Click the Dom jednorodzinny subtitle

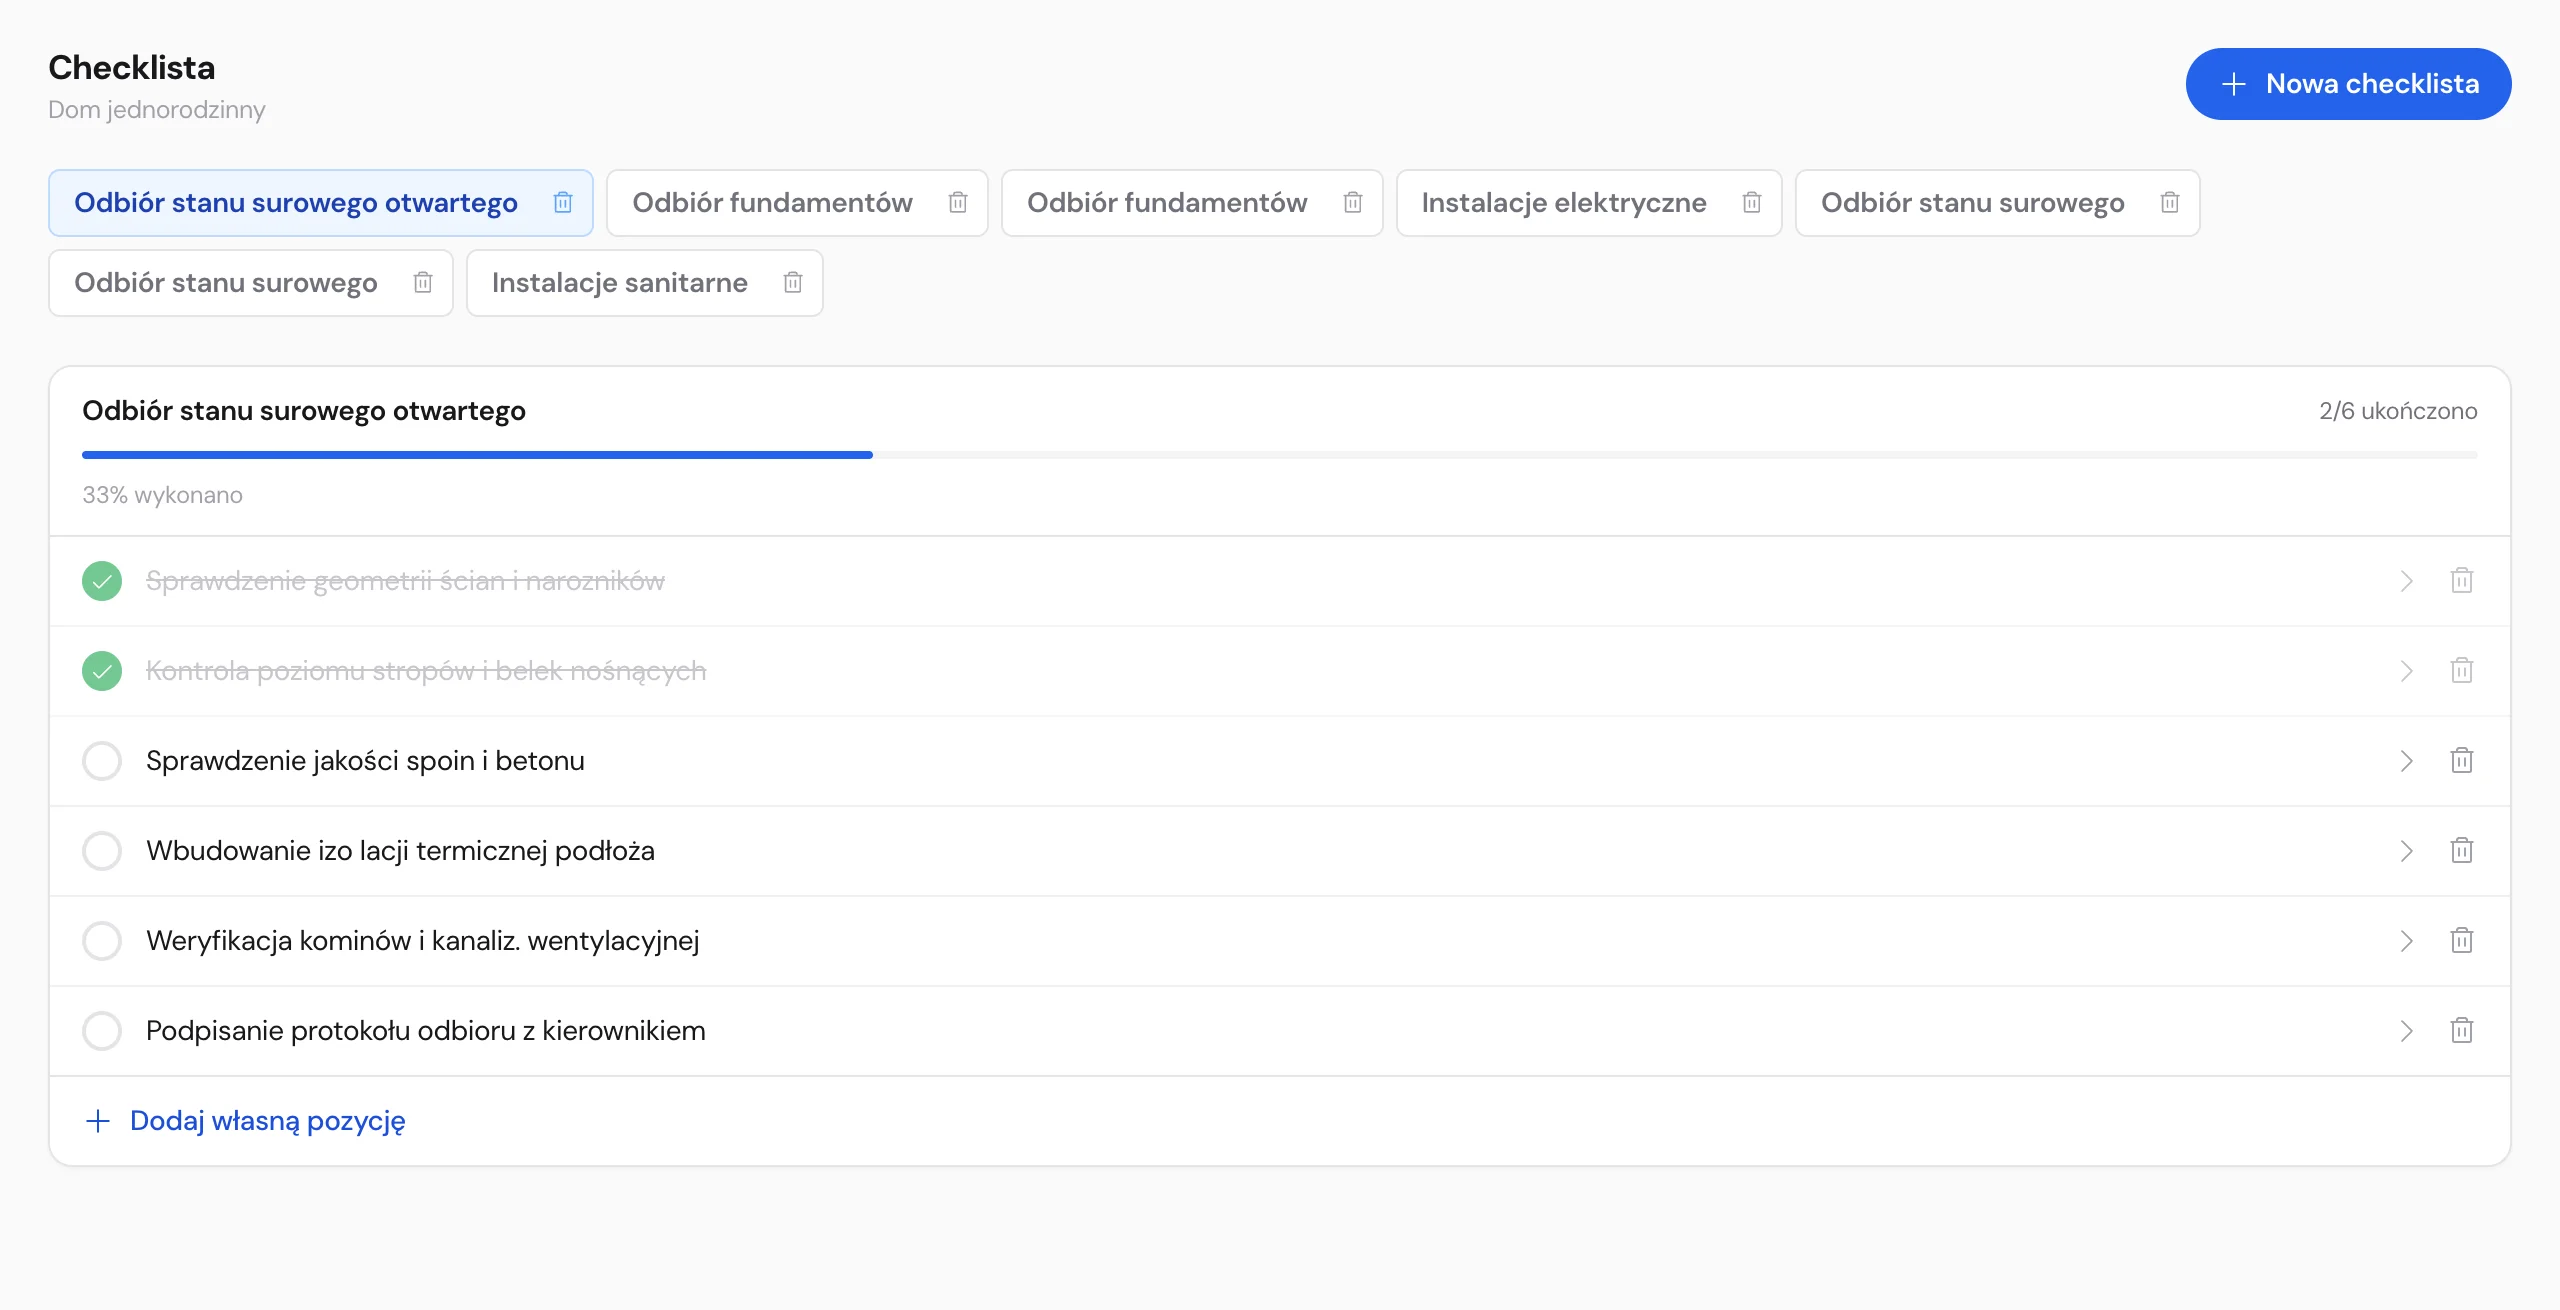pos(157,110)
